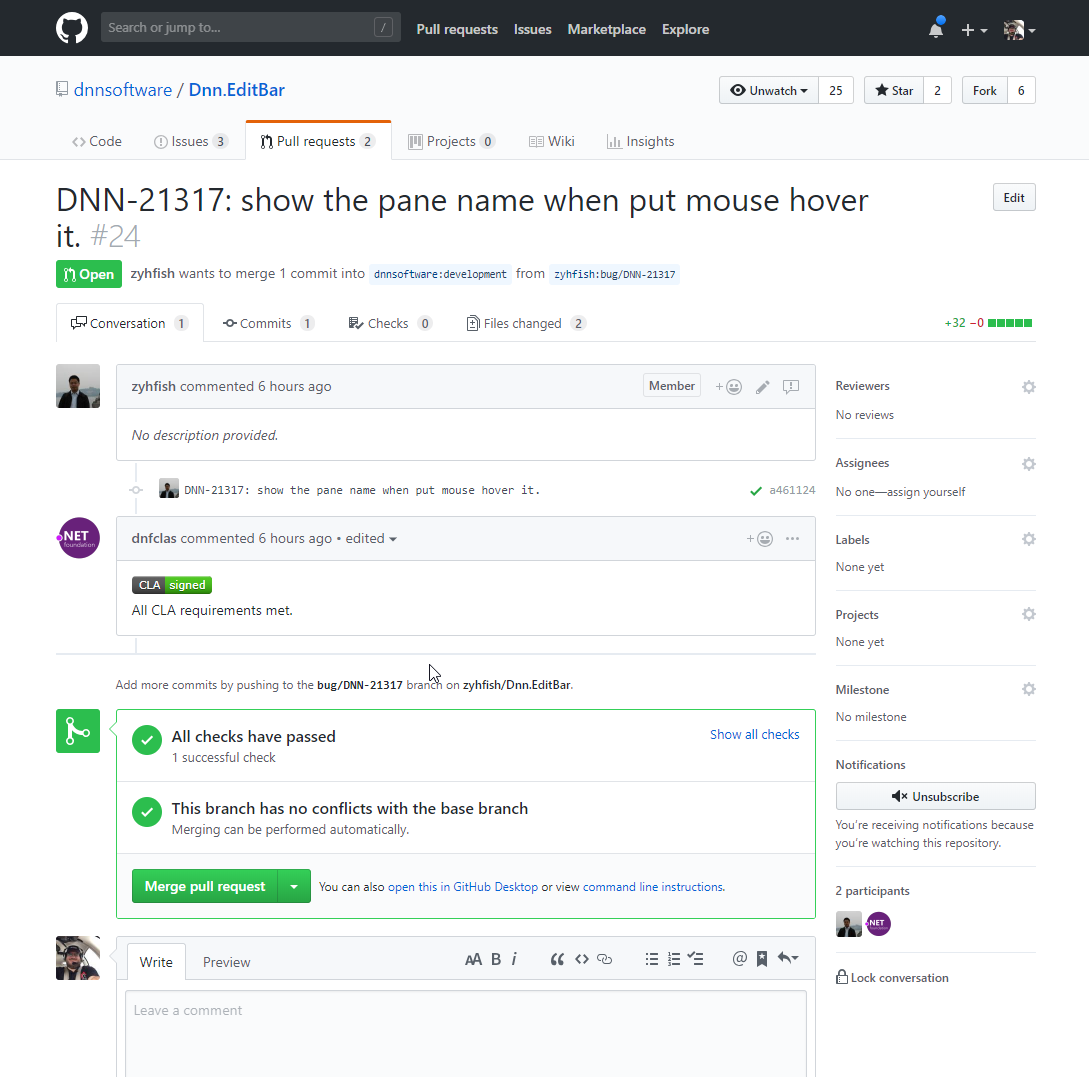Click the Unsubscribe button
The image size is (1089, 1077).
(x=936, y=796)
